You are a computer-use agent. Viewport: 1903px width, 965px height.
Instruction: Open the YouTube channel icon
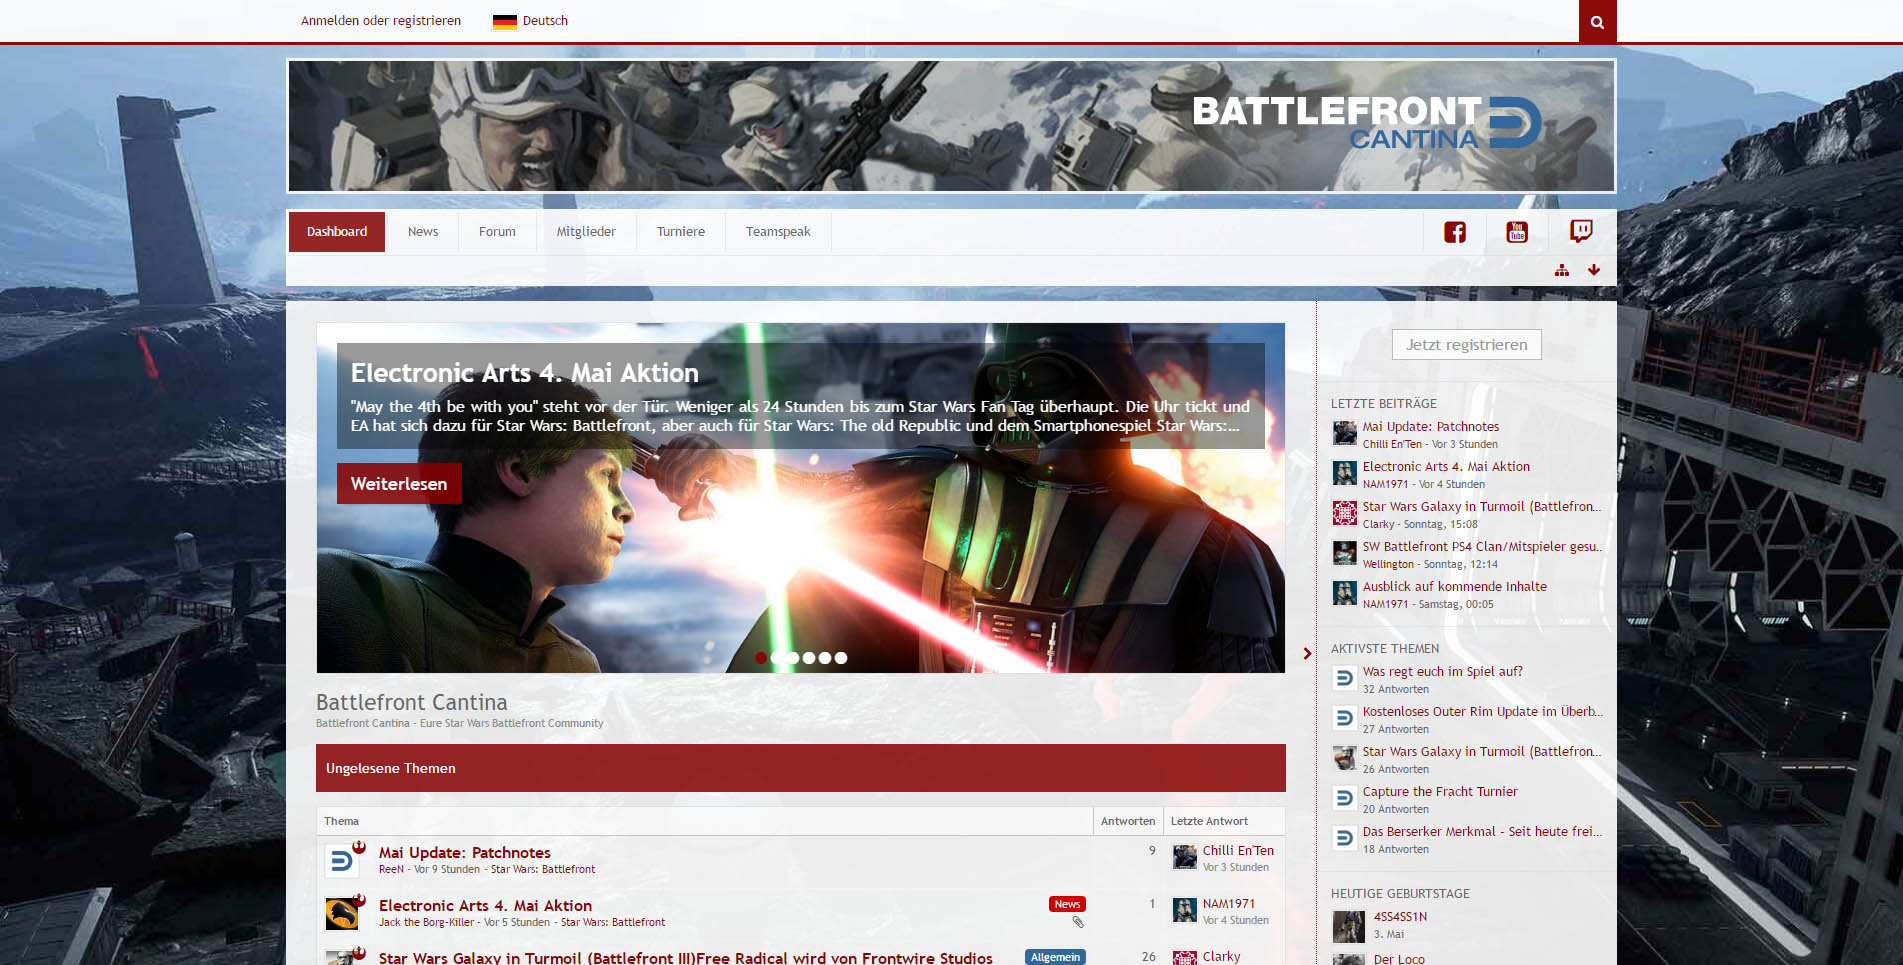pos(1517,232)
